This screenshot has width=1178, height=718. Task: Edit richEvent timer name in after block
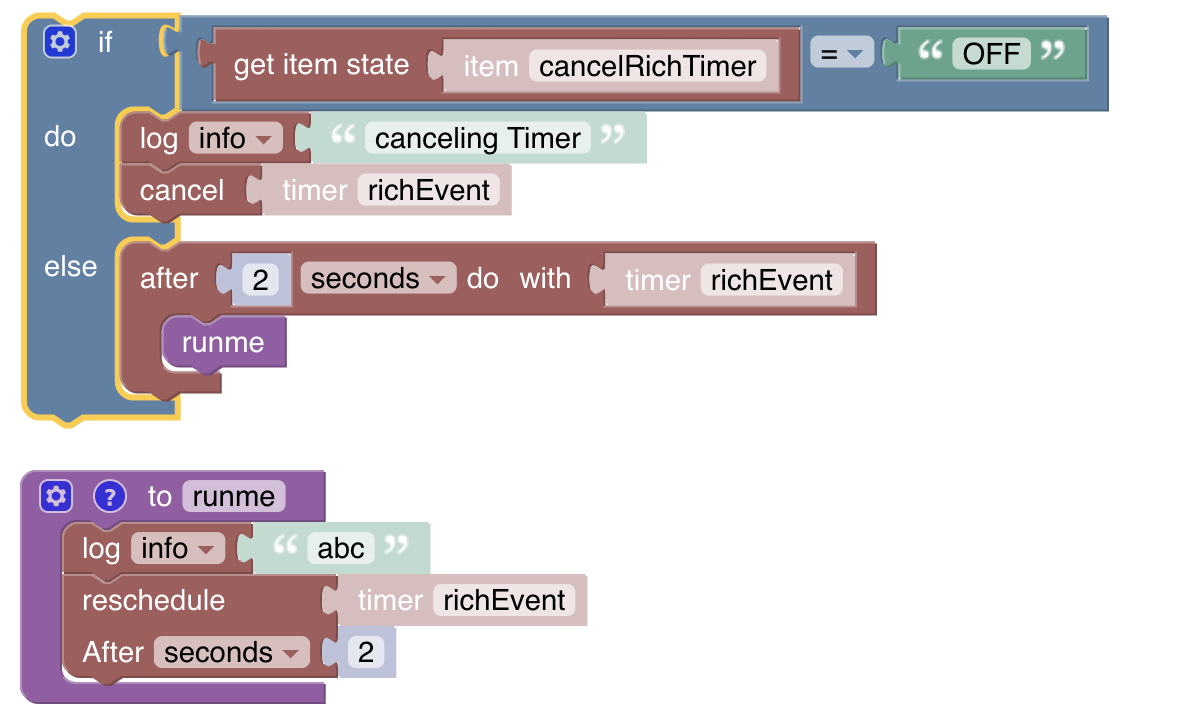pos(771,280)
